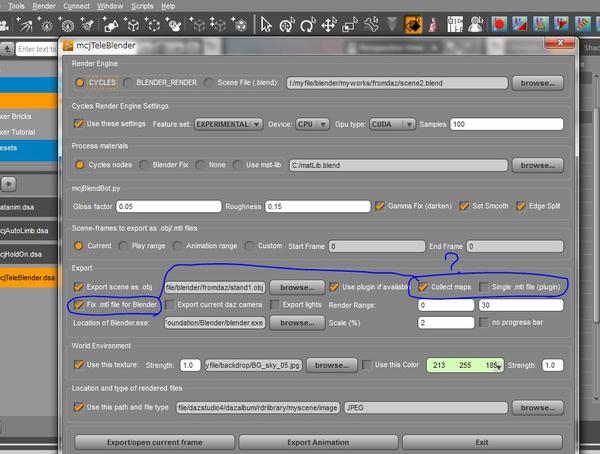600x454 pixels.
Task: Click the grey figure icon beside the red circle
Action: click(x=476, y=24)
